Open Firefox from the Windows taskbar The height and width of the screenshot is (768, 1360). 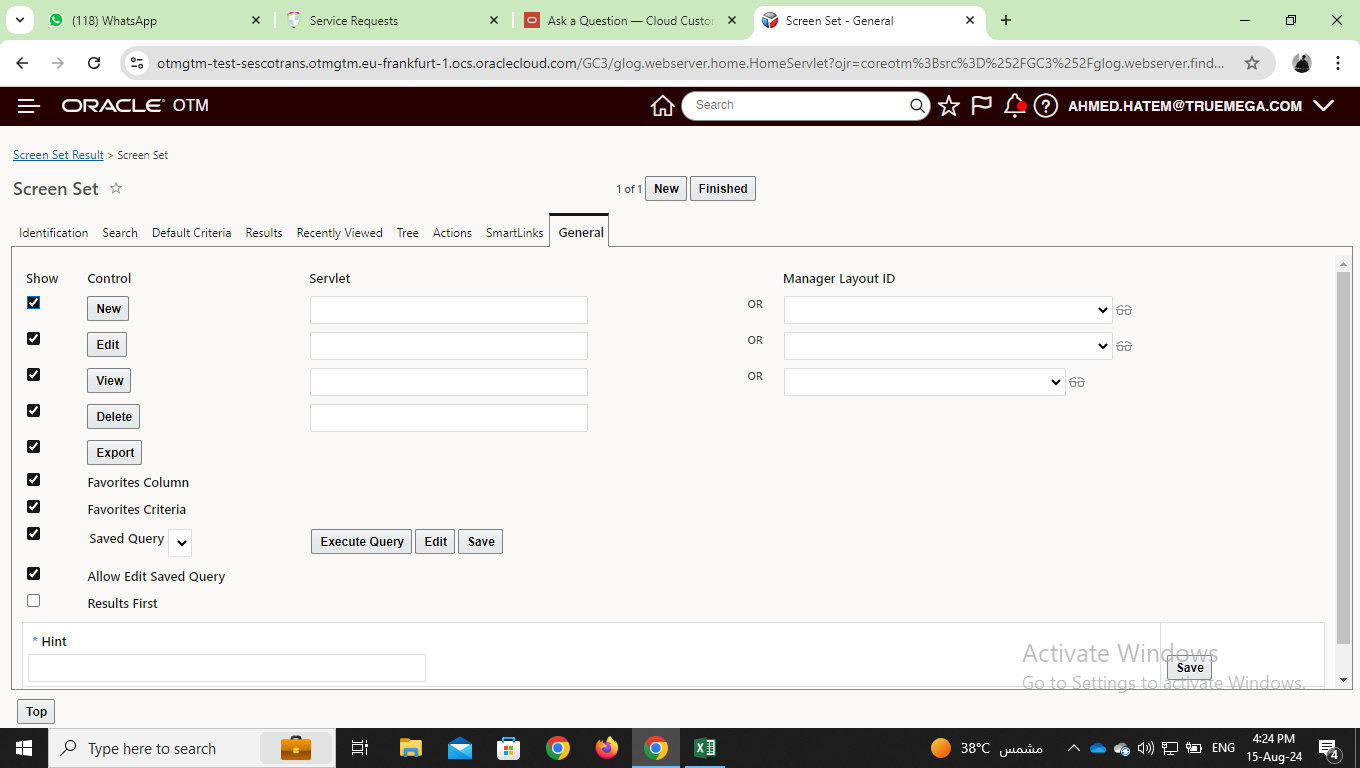pos(606,748)
